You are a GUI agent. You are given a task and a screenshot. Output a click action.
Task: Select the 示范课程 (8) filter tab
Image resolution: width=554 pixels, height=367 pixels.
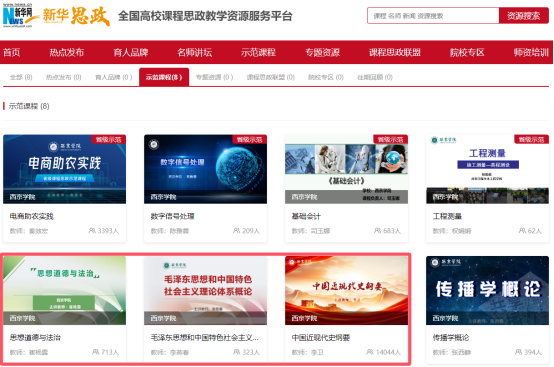click(164, 77)
